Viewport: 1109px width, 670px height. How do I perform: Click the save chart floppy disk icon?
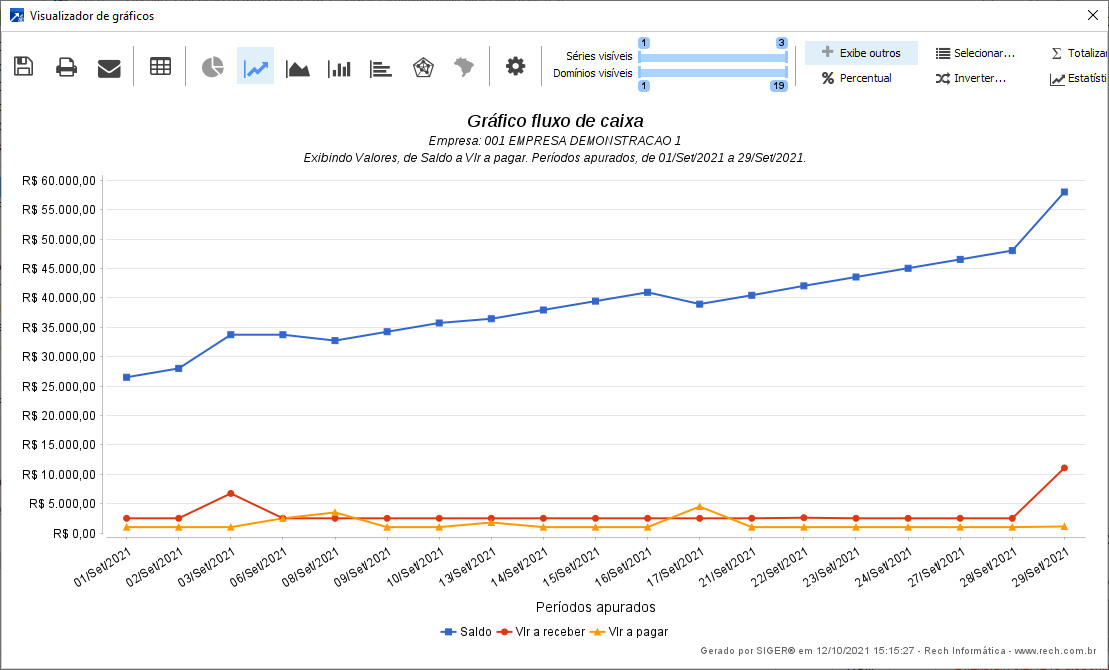click(23, 67)
